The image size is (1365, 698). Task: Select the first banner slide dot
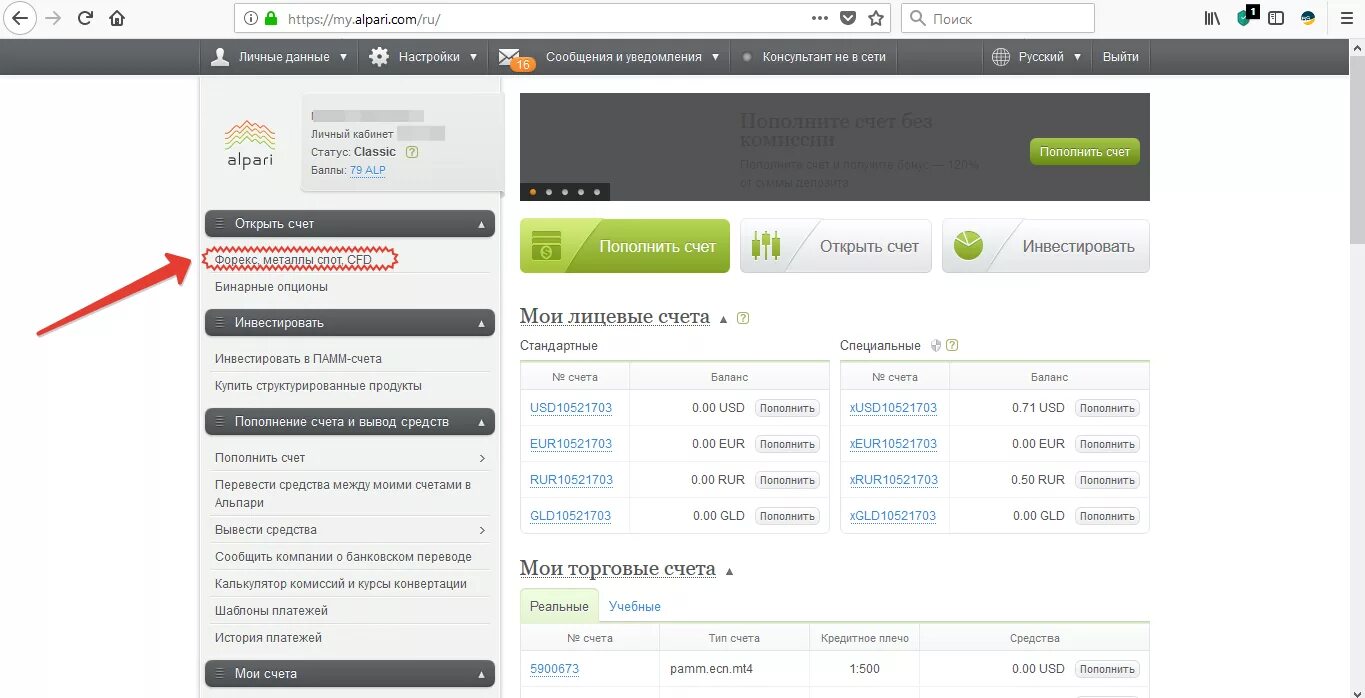(x=533, y=191)
